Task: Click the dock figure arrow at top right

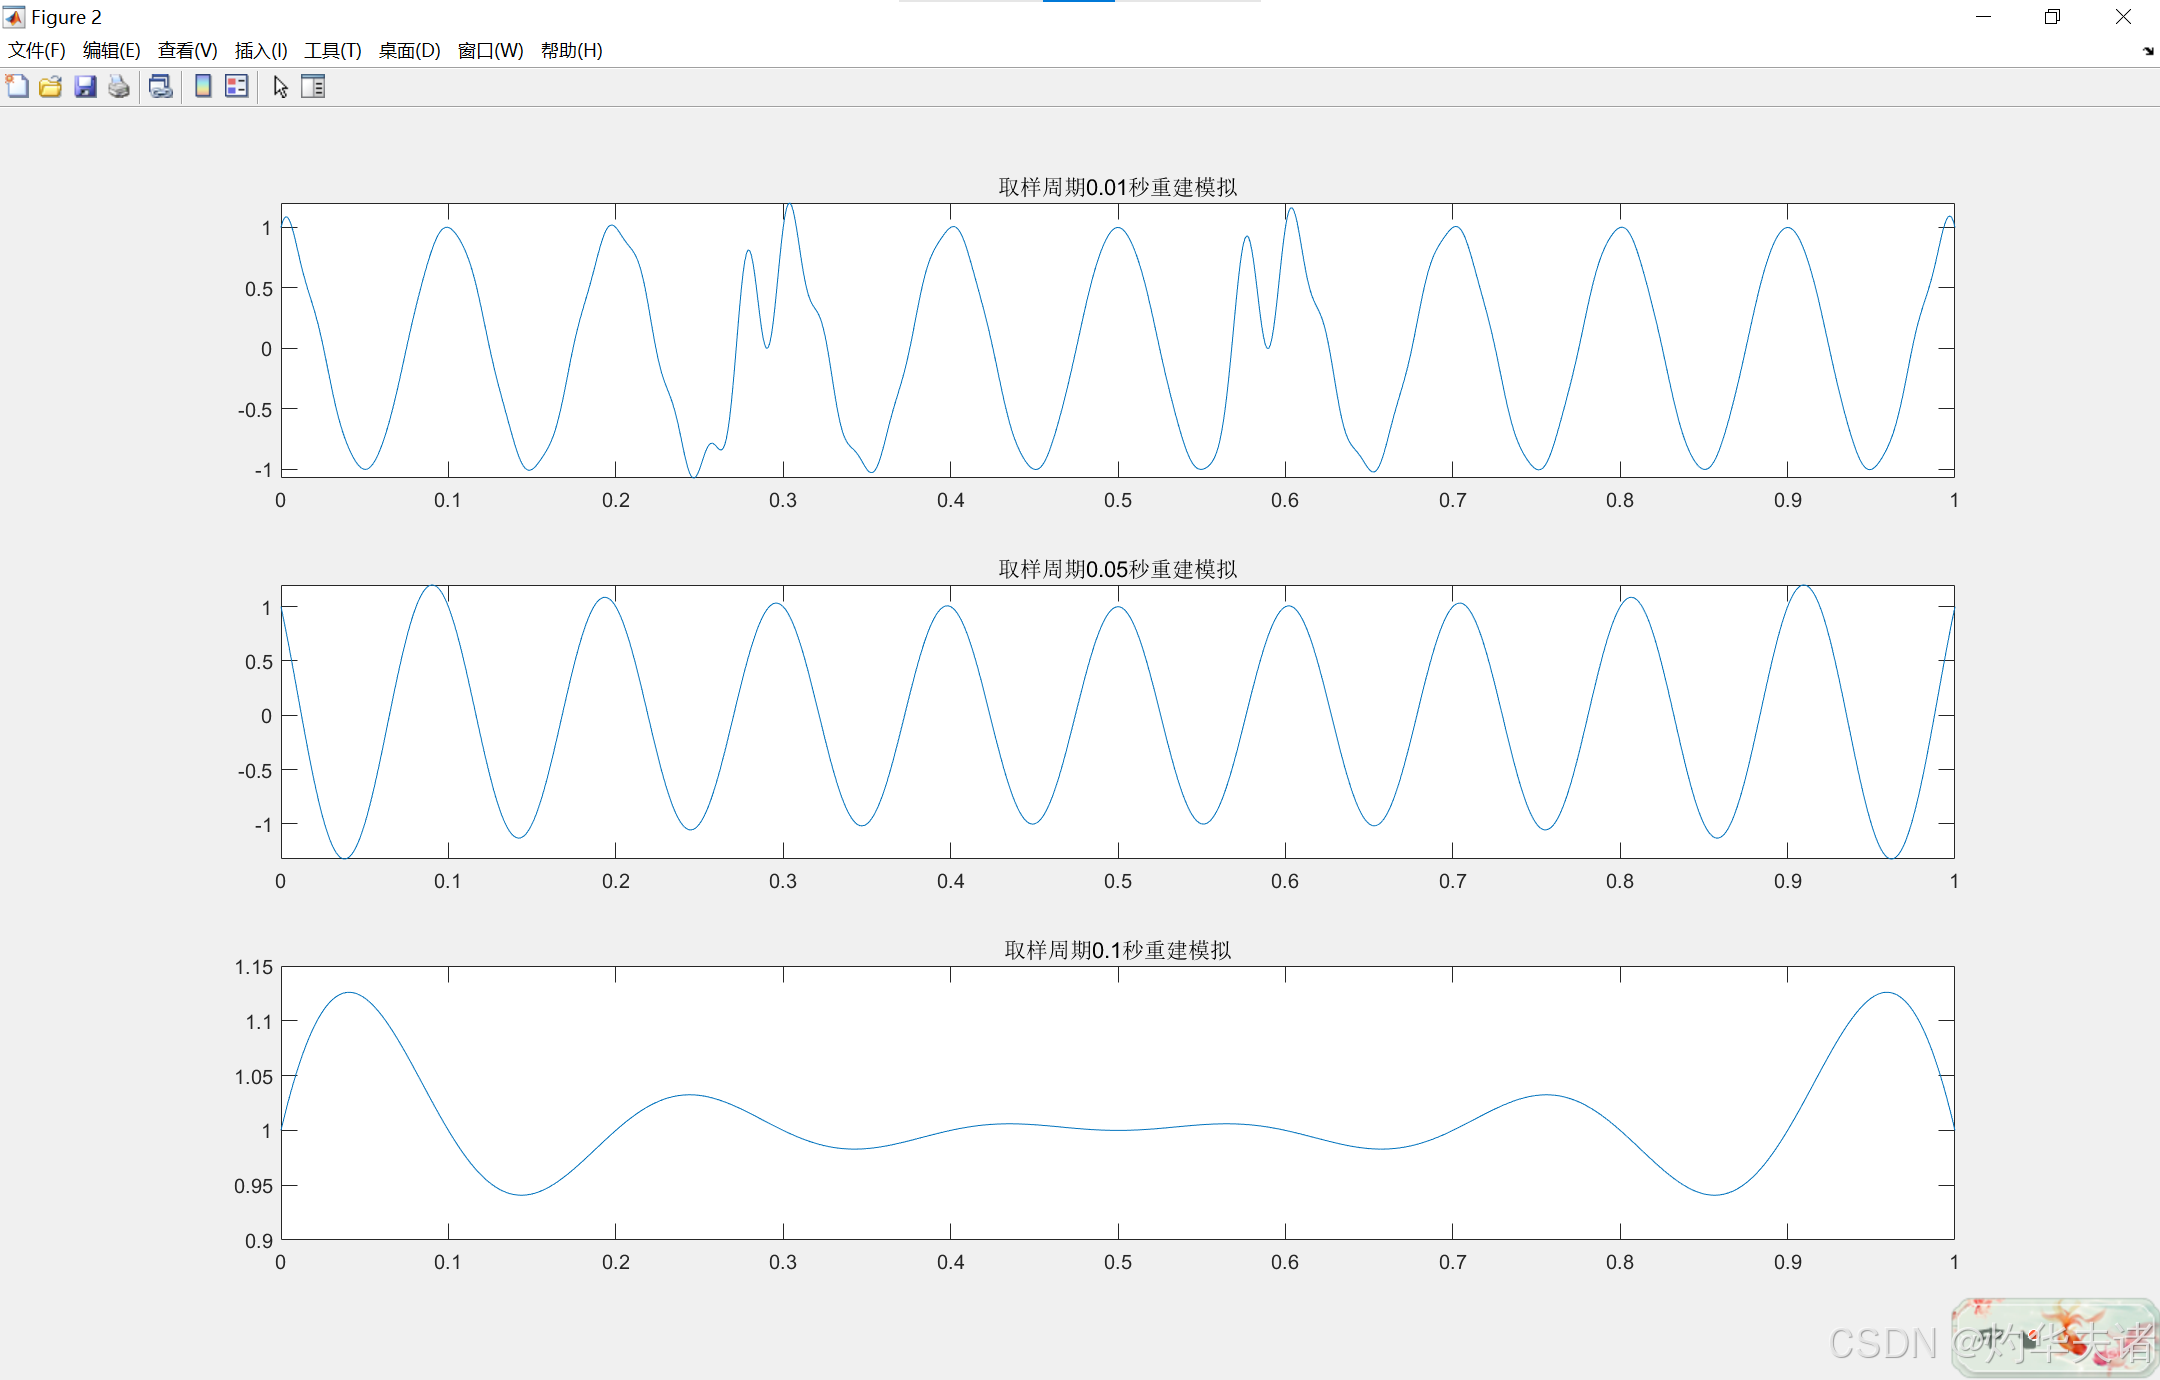Action: pyautogui.click(x=2148, y=51)
